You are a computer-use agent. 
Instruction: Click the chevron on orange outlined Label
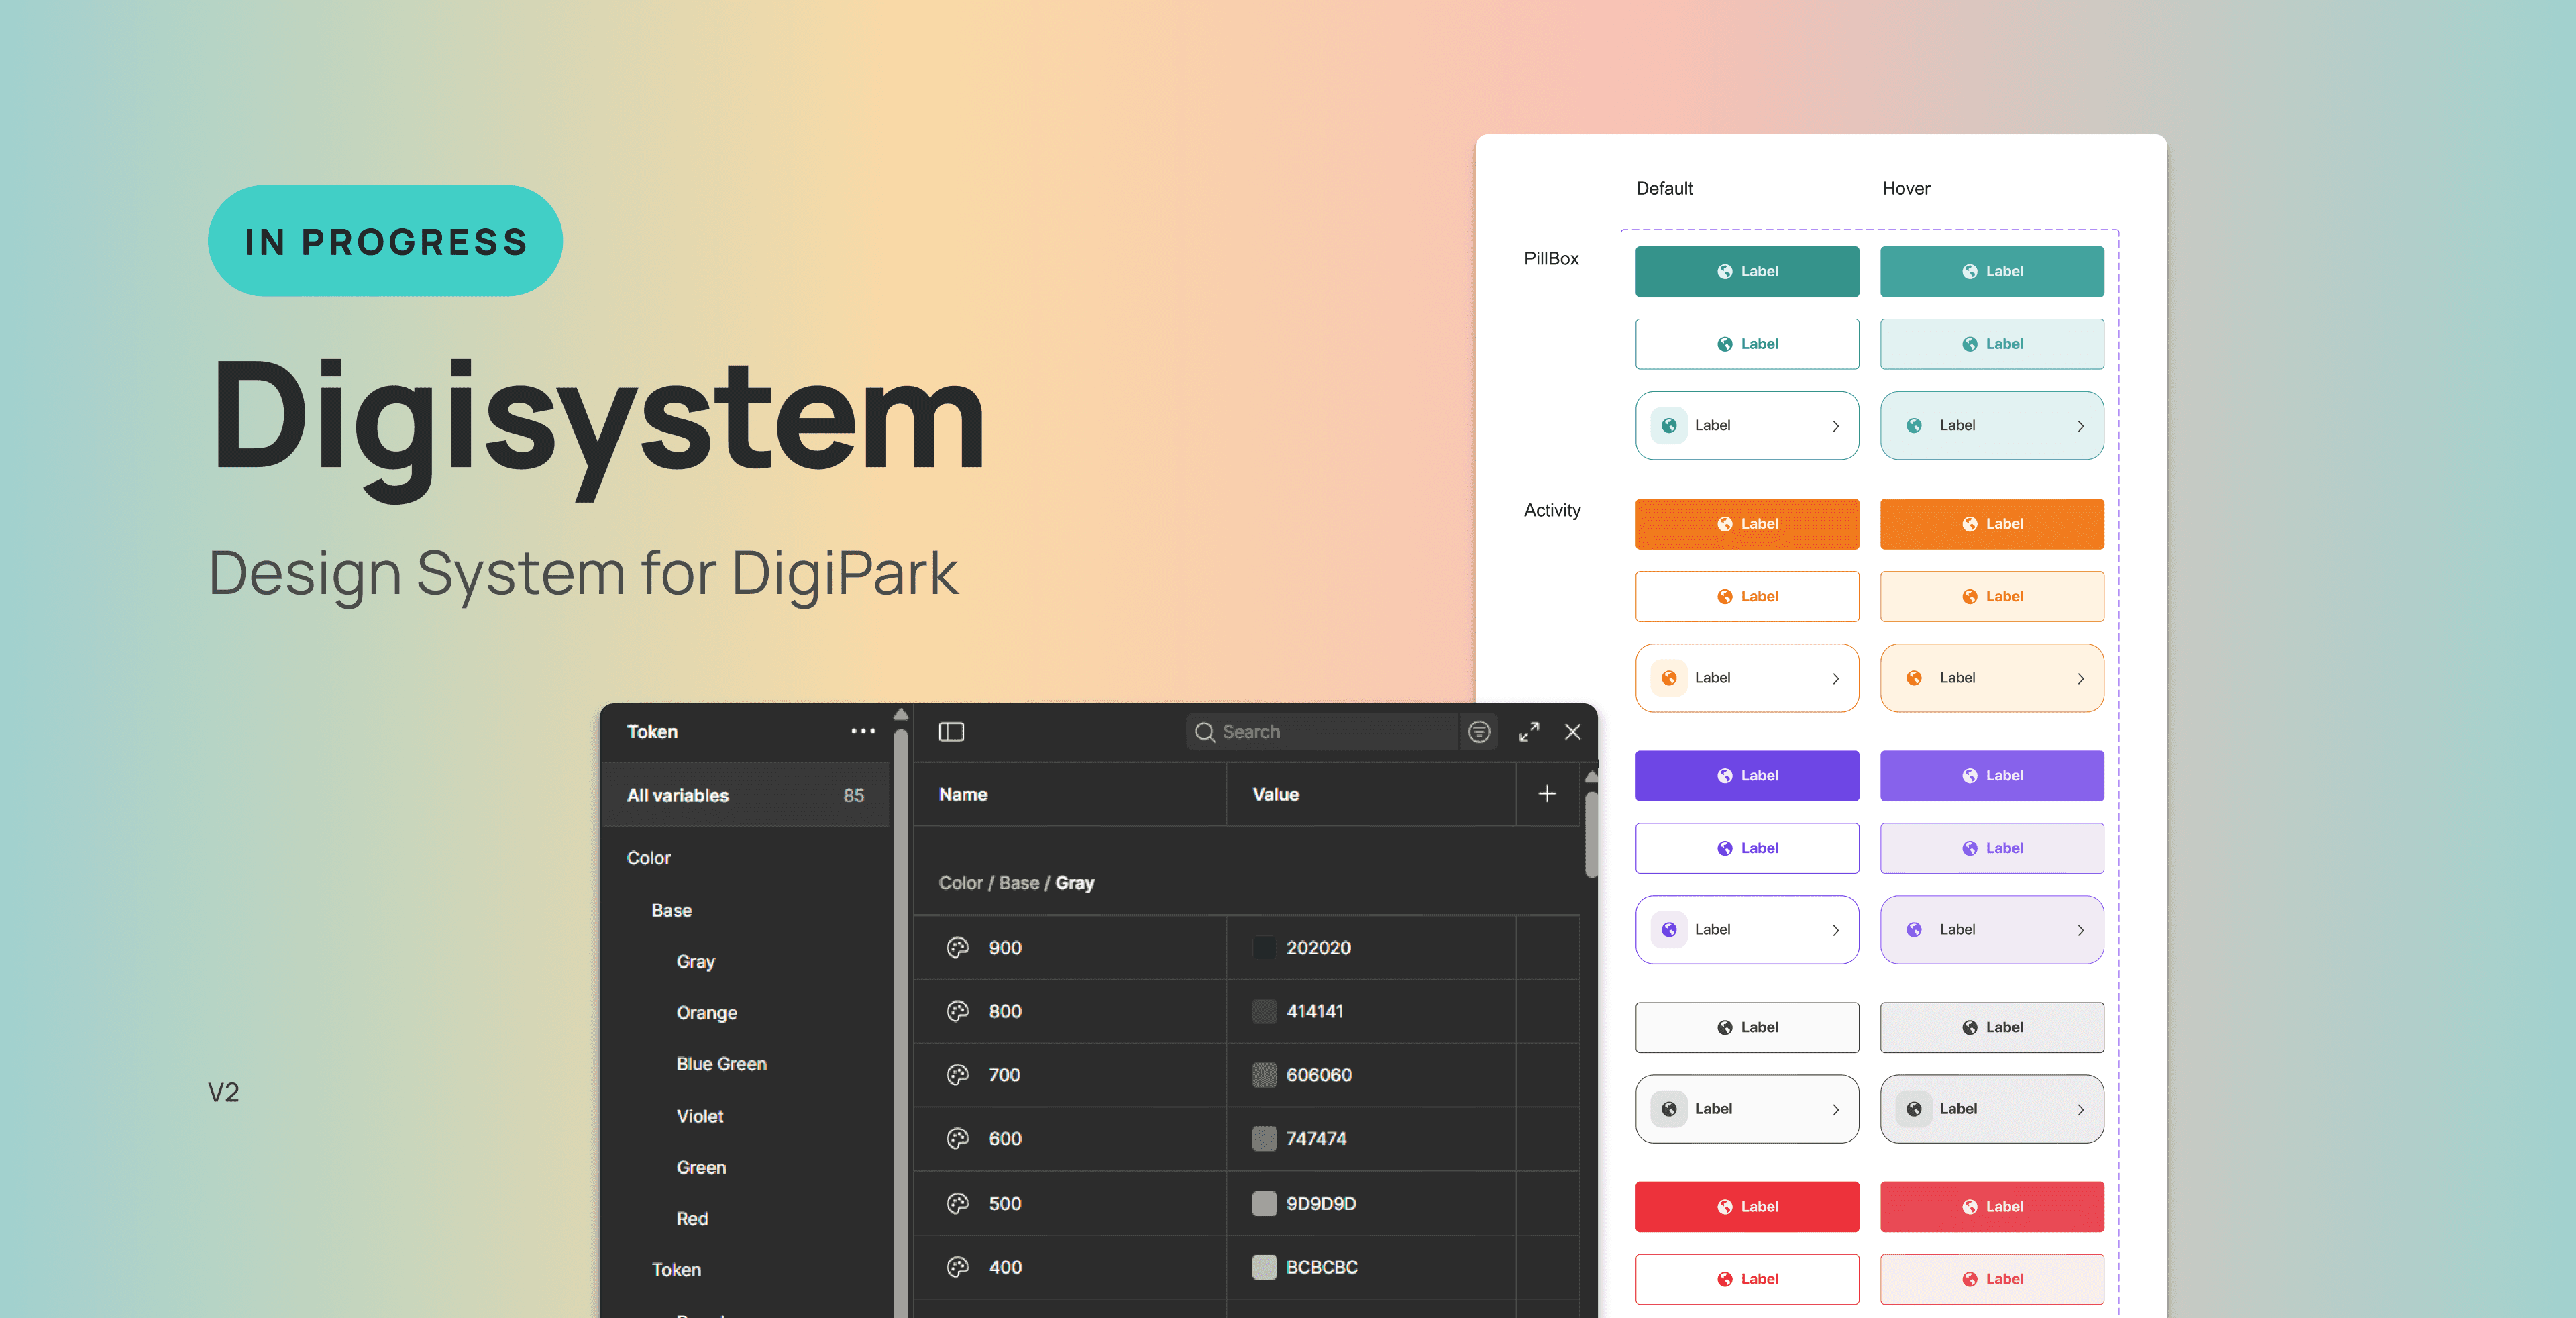point(1836,678)
